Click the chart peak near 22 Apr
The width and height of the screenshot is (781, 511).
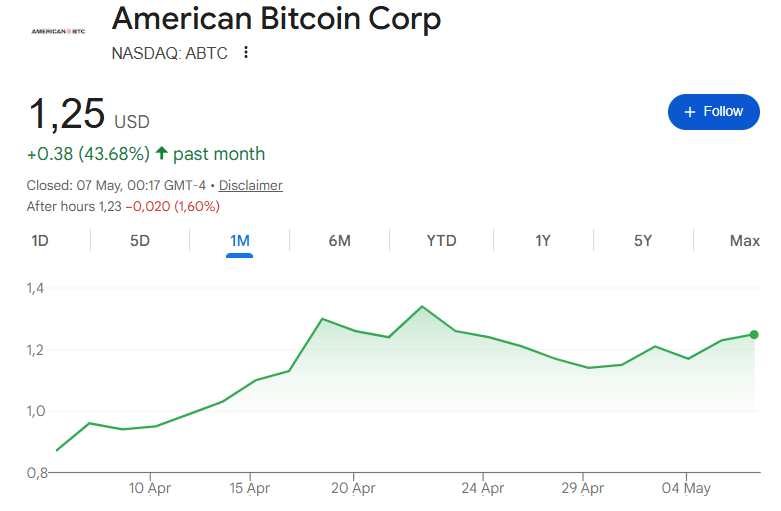point(422,306)
